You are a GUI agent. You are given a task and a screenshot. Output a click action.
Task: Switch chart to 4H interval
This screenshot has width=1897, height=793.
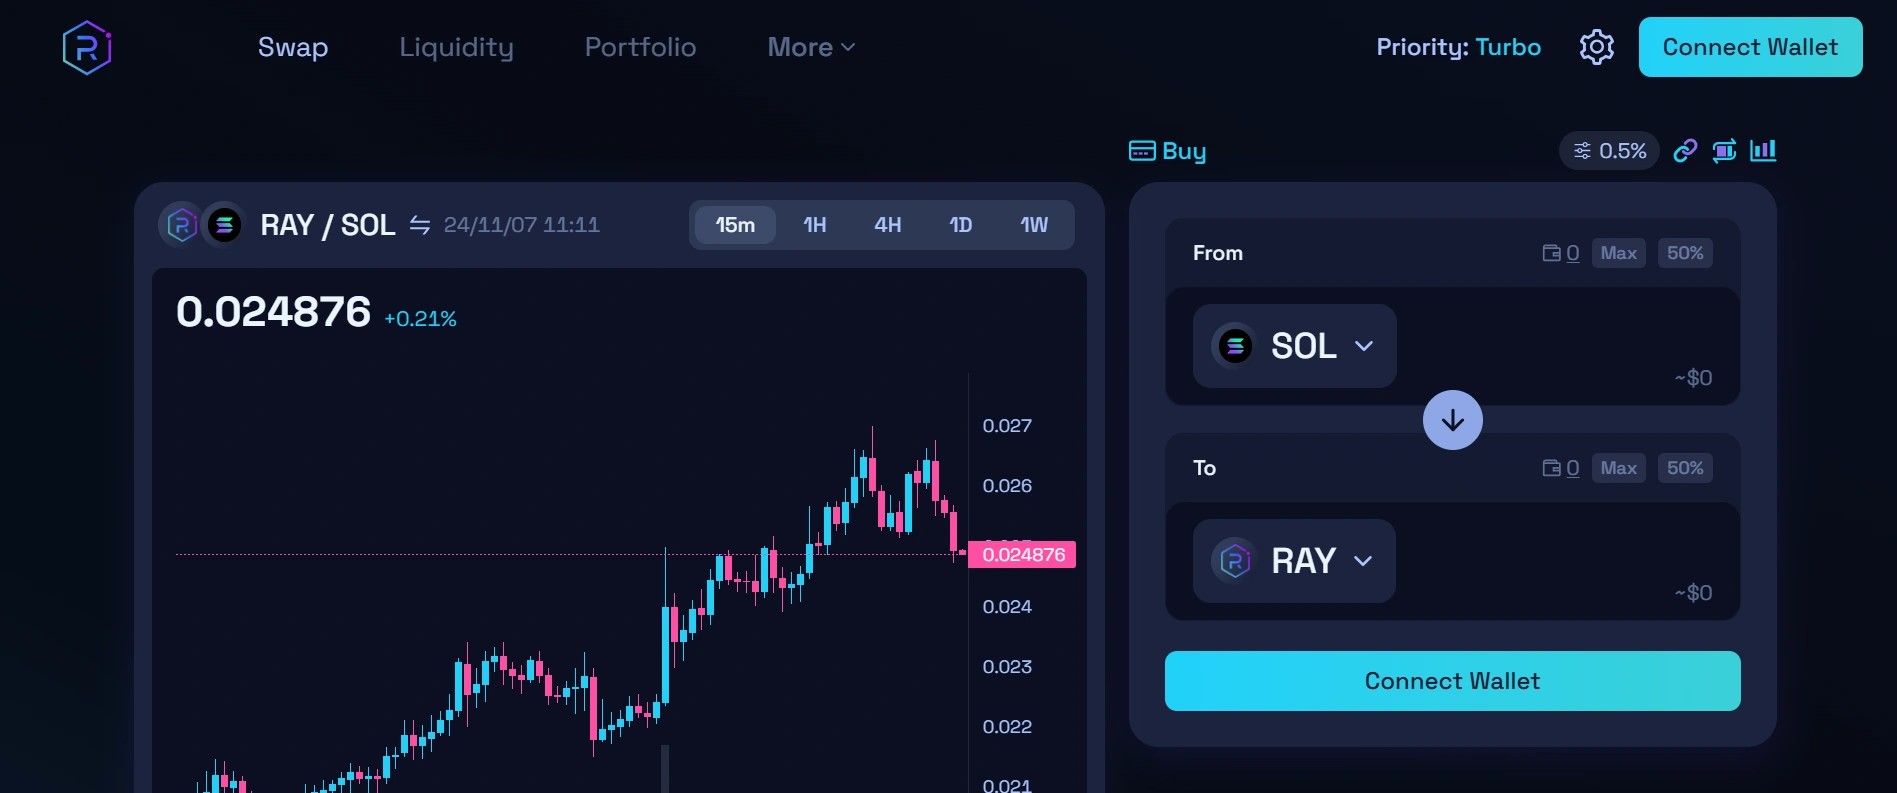(x=888, y=225)
